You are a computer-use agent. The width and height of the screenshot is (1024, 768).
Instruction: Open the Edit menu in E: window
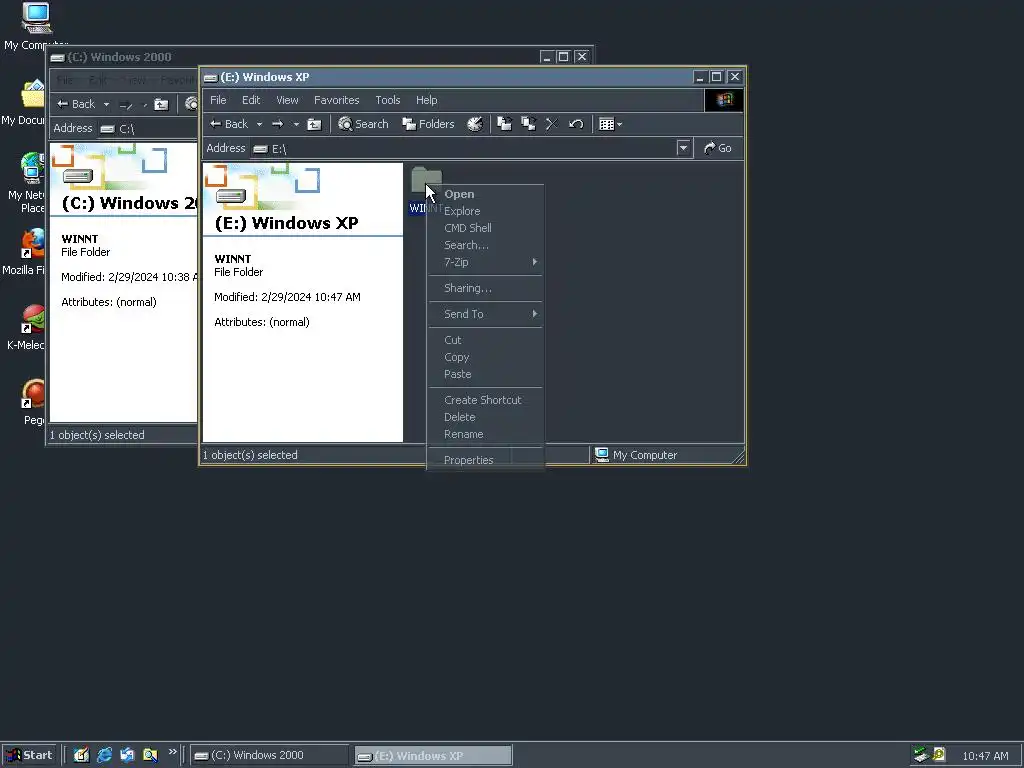pos(251,100)
